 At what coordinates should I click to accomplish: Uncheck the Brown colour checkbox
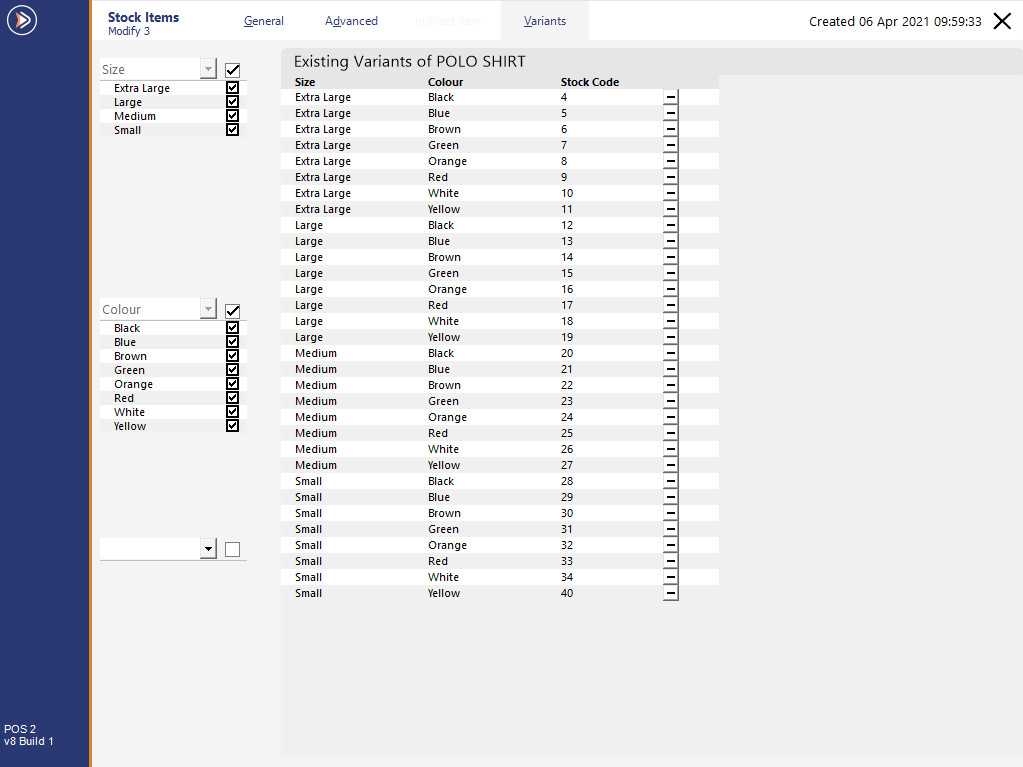pyautogui.click(x=232, y=355)
